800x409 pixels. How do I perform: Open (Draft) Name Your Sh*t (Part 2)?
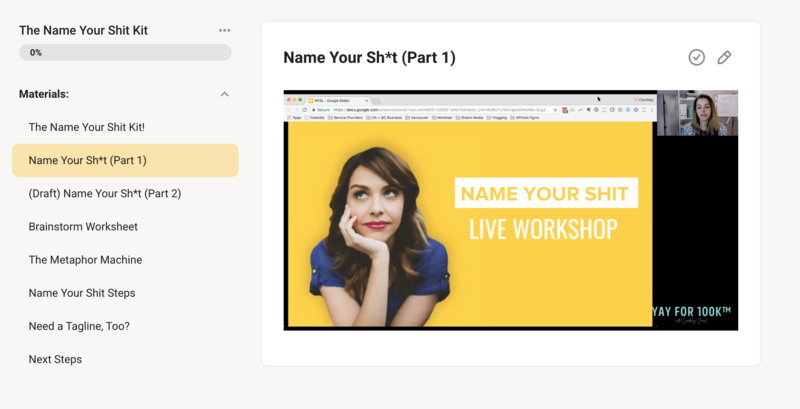[x=104, y=193]
